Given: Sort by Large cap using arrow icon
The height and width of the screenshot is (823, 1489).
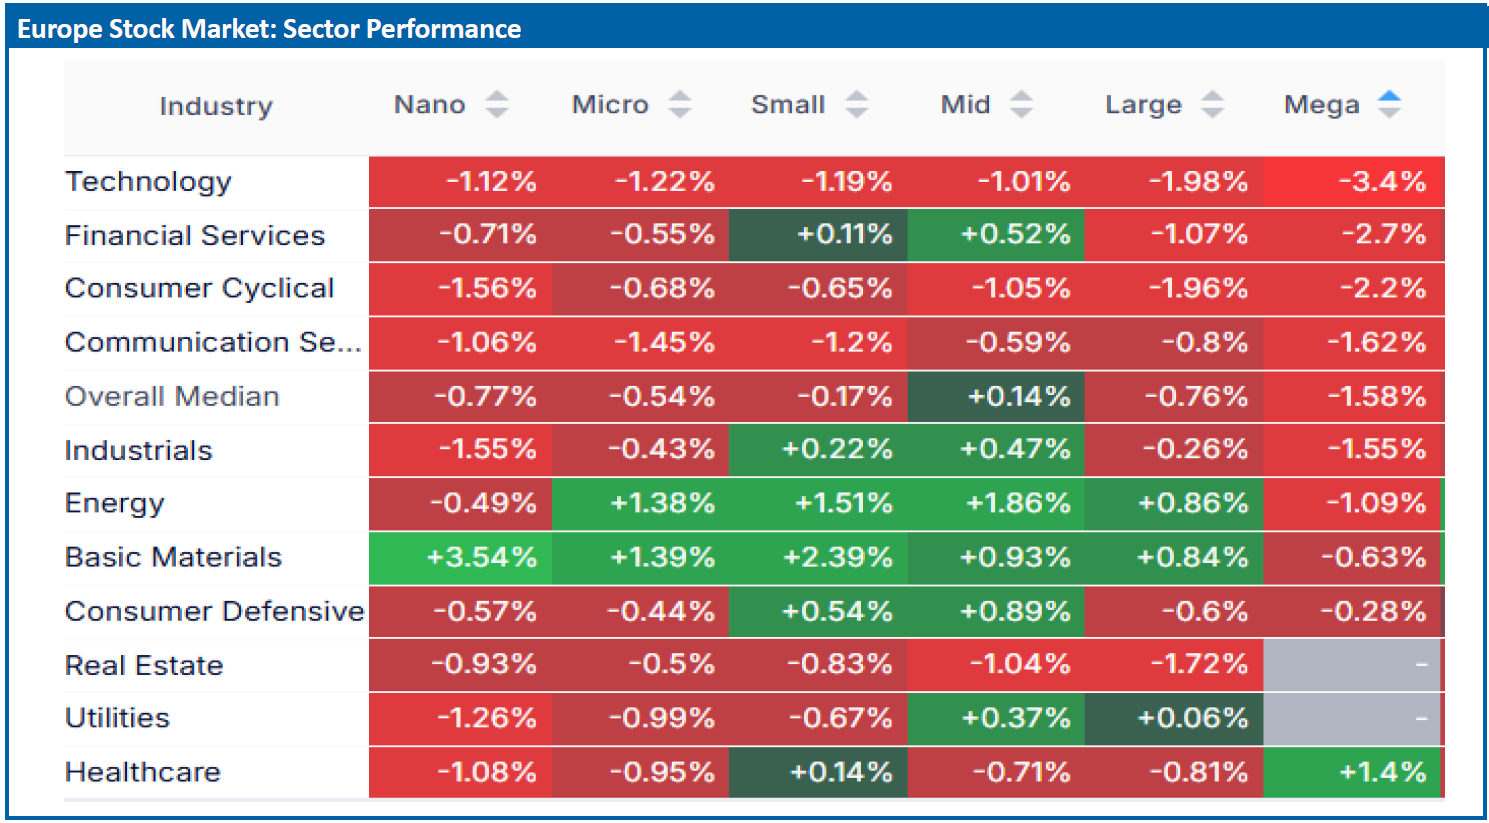Looking at the screenshot, I should pyautogui.click(x=1212, y=105).
